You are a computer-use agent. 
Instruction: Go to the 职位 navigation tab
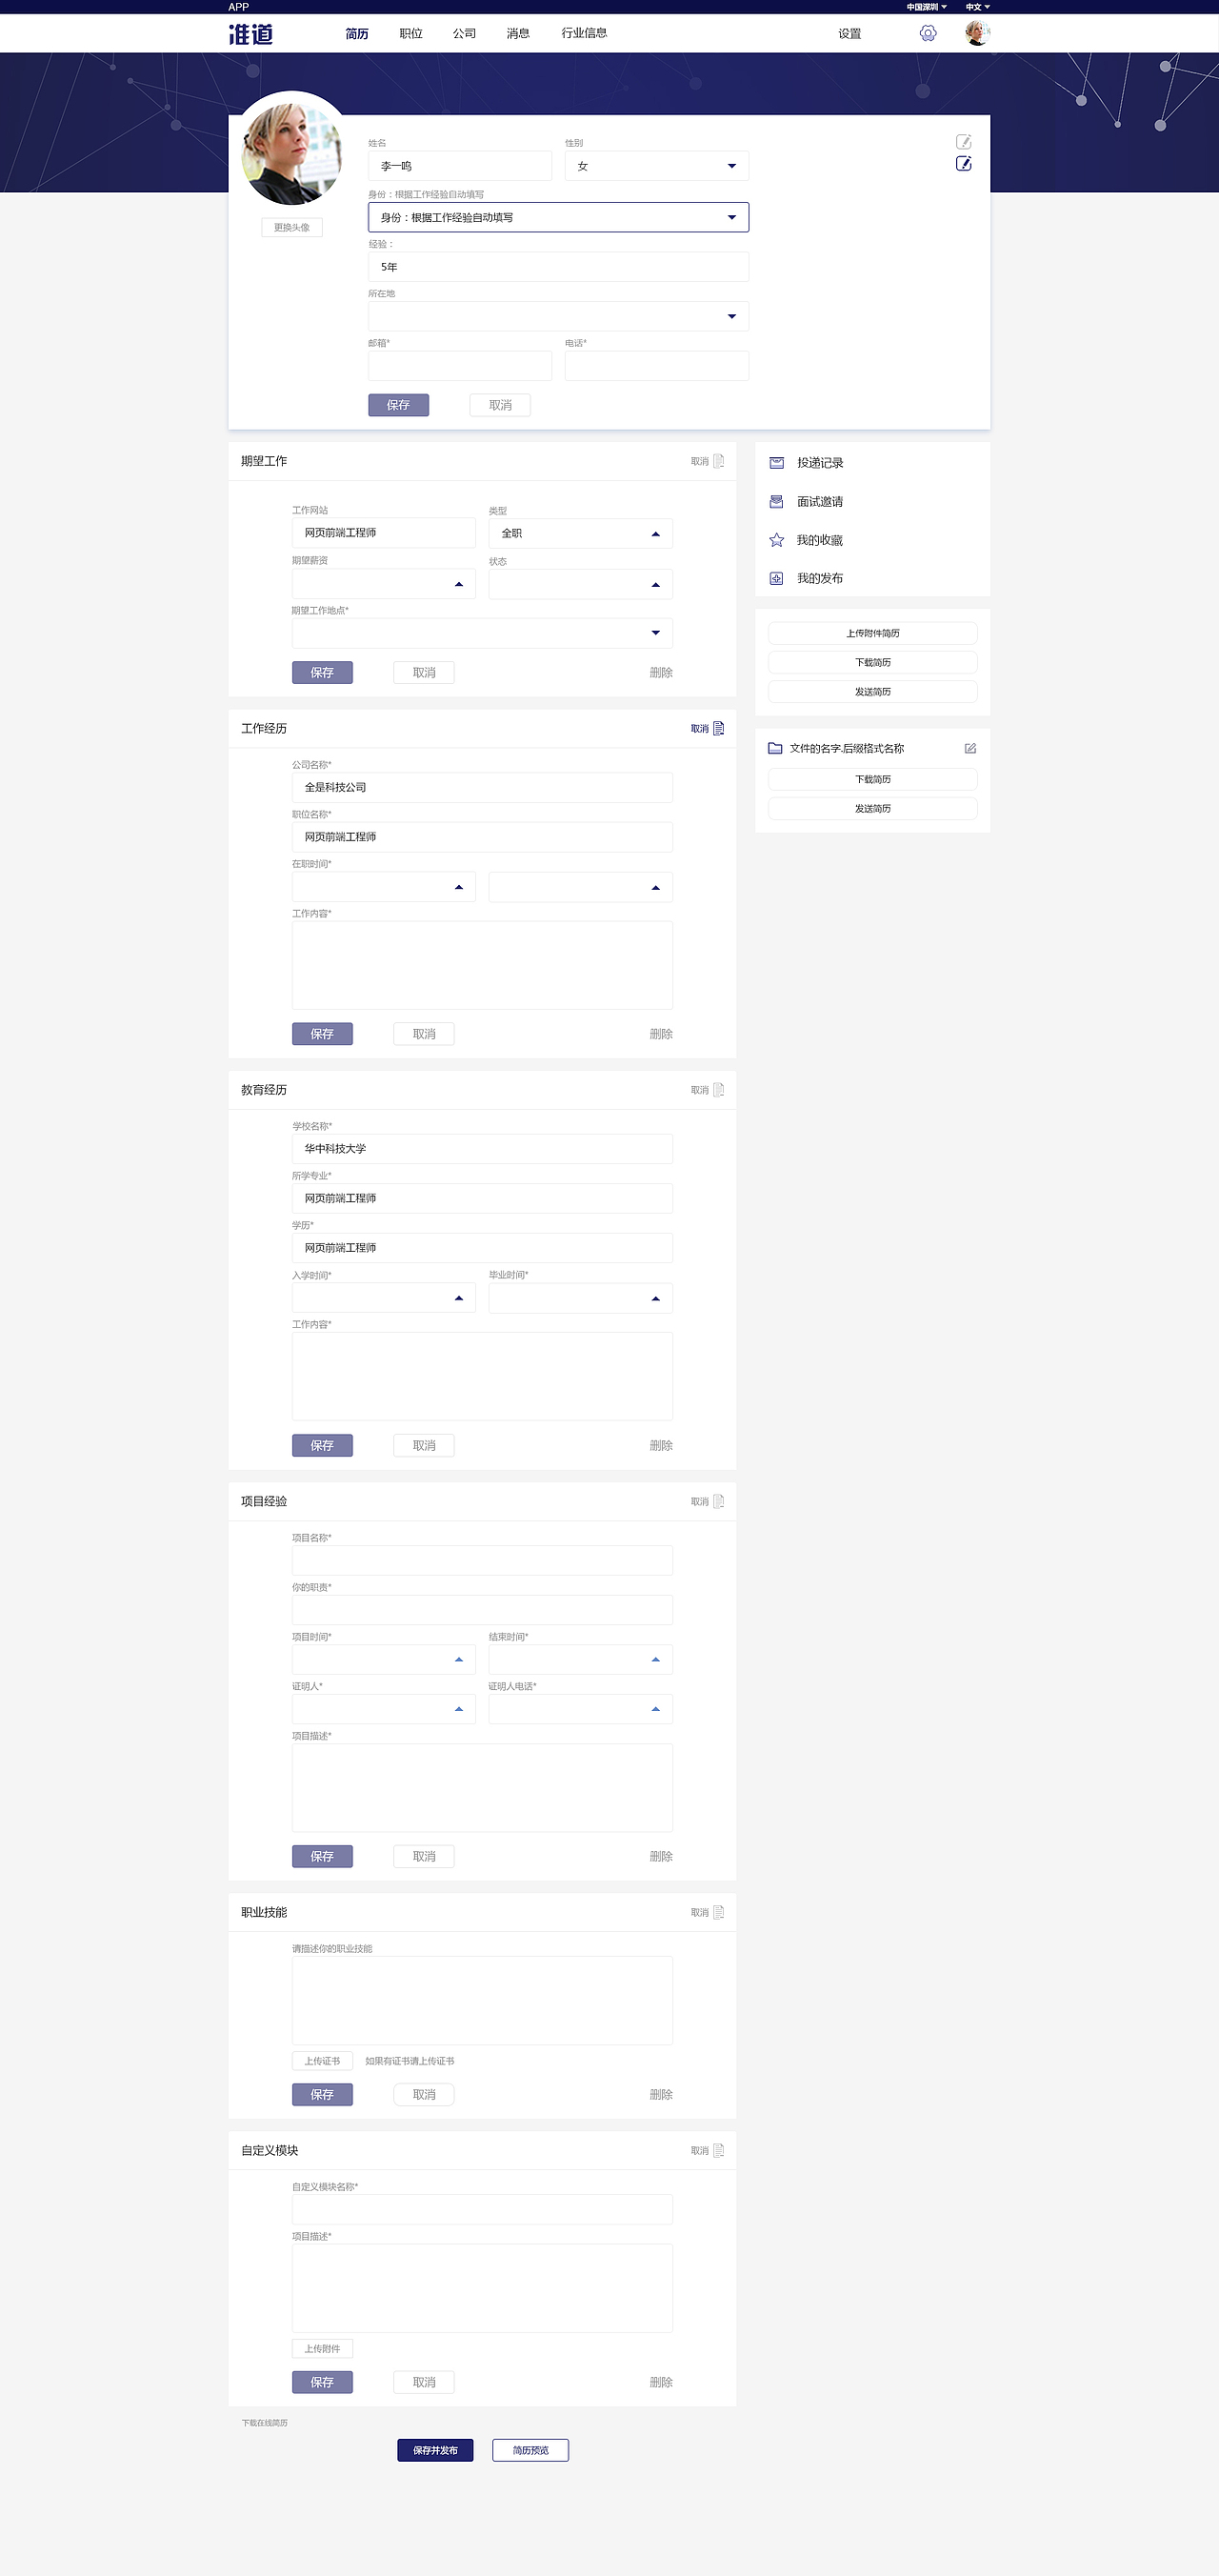[x=411, y=33]
